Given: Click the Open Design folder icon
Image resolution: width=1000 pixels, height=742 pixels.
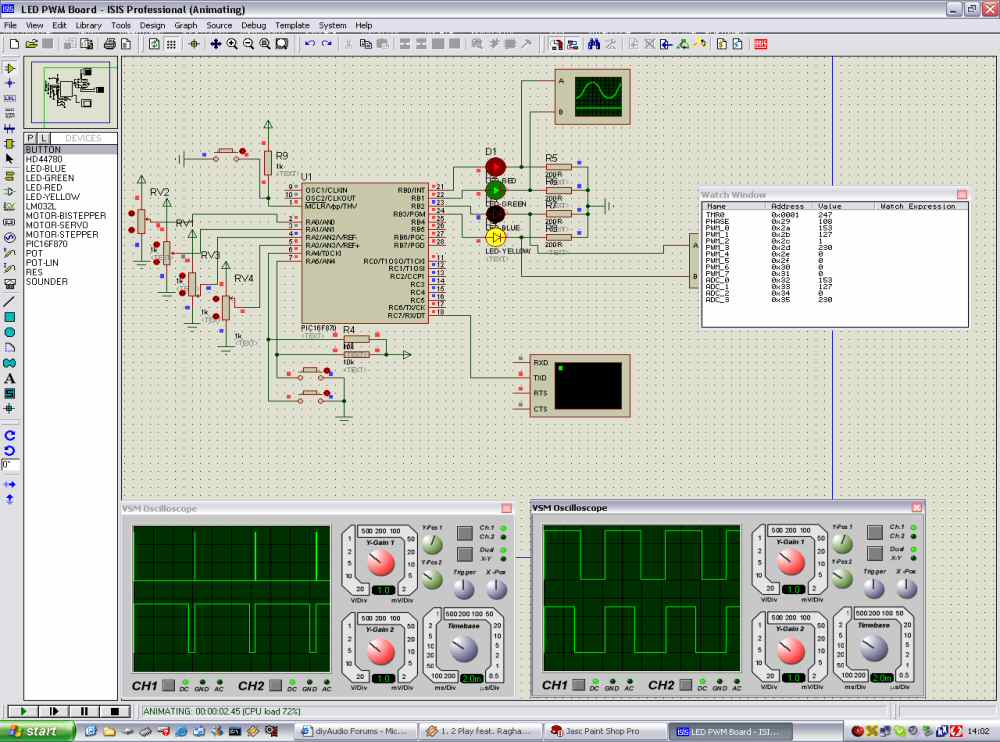Looking at the screenshot, I should pyautogui.click(x=31, y=44).
